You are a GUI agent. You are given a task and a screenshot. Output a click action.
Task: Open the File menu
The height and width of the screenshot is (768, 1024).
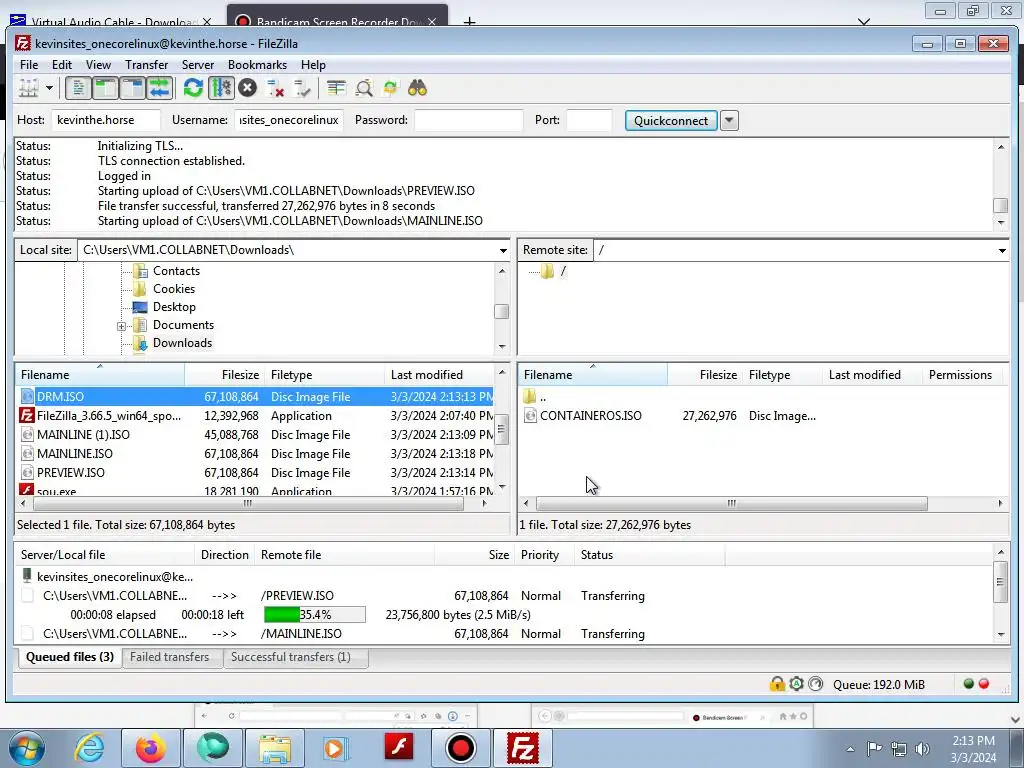29,65
